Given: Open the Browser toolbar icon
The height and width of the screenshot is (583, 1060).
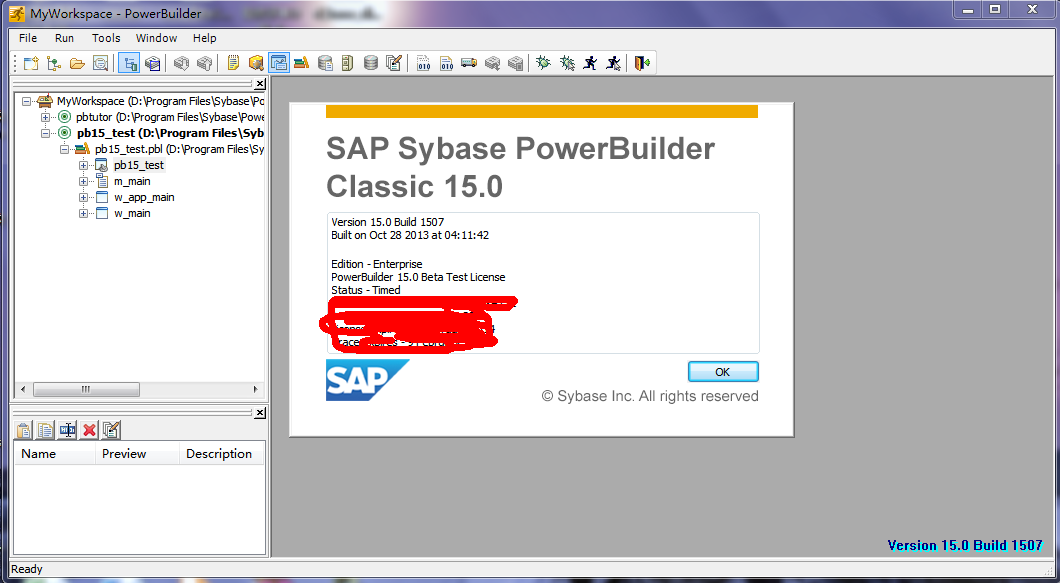Looking at the screenshot, I should (x=256, y=63).
